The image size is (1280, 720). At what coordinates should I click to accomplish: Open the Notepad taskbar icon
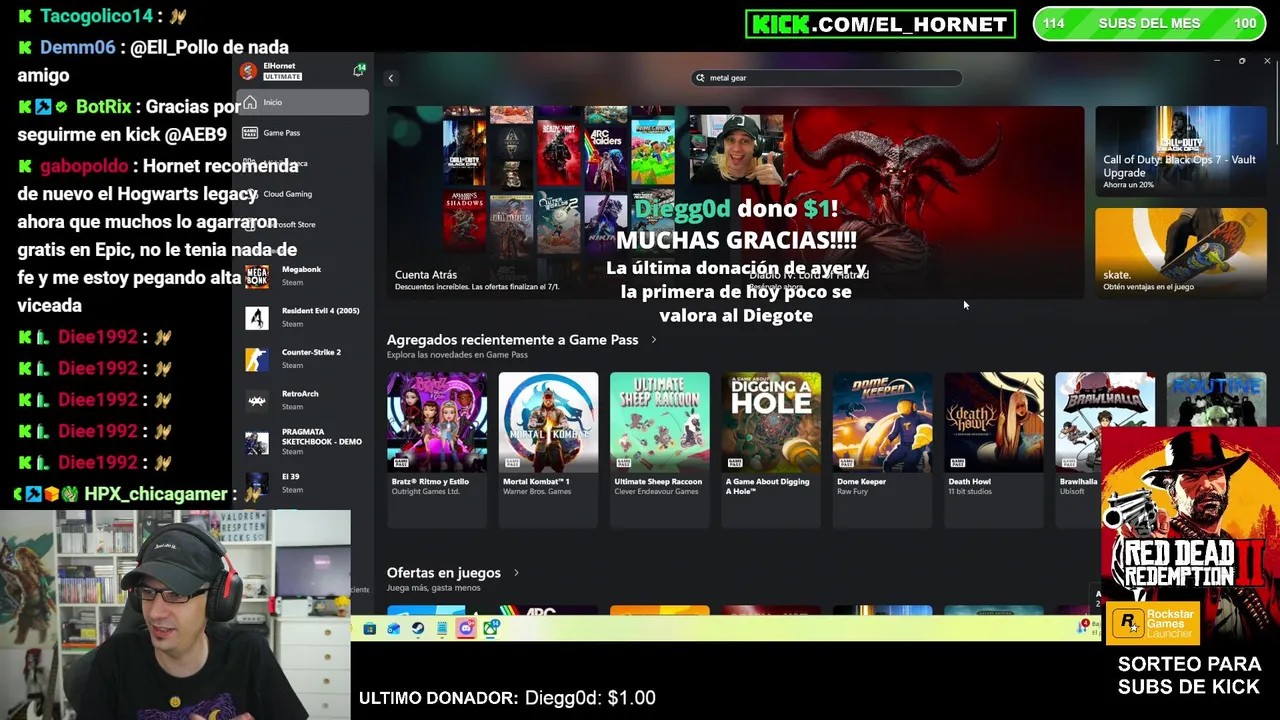(x=441, y=629)
